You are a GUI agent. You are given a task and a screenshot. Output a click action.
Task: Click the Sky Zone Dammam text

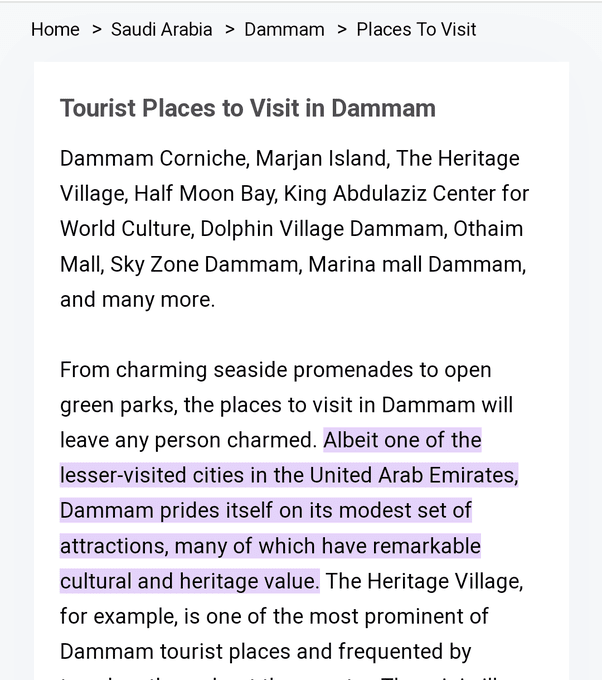pos(204,264)
